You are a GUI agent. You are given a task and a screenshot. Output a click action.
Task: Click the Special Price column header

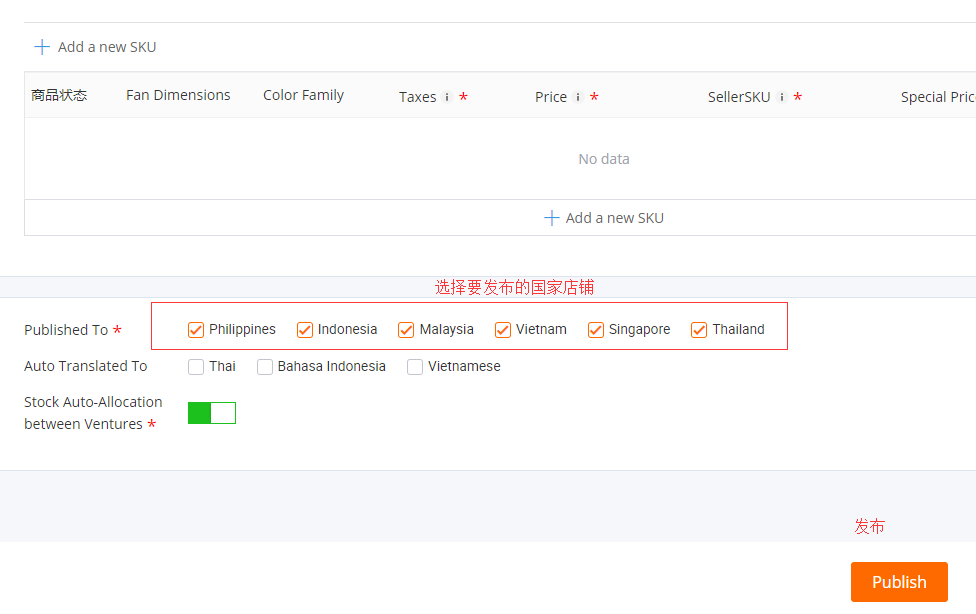click(x=938, y=97)
